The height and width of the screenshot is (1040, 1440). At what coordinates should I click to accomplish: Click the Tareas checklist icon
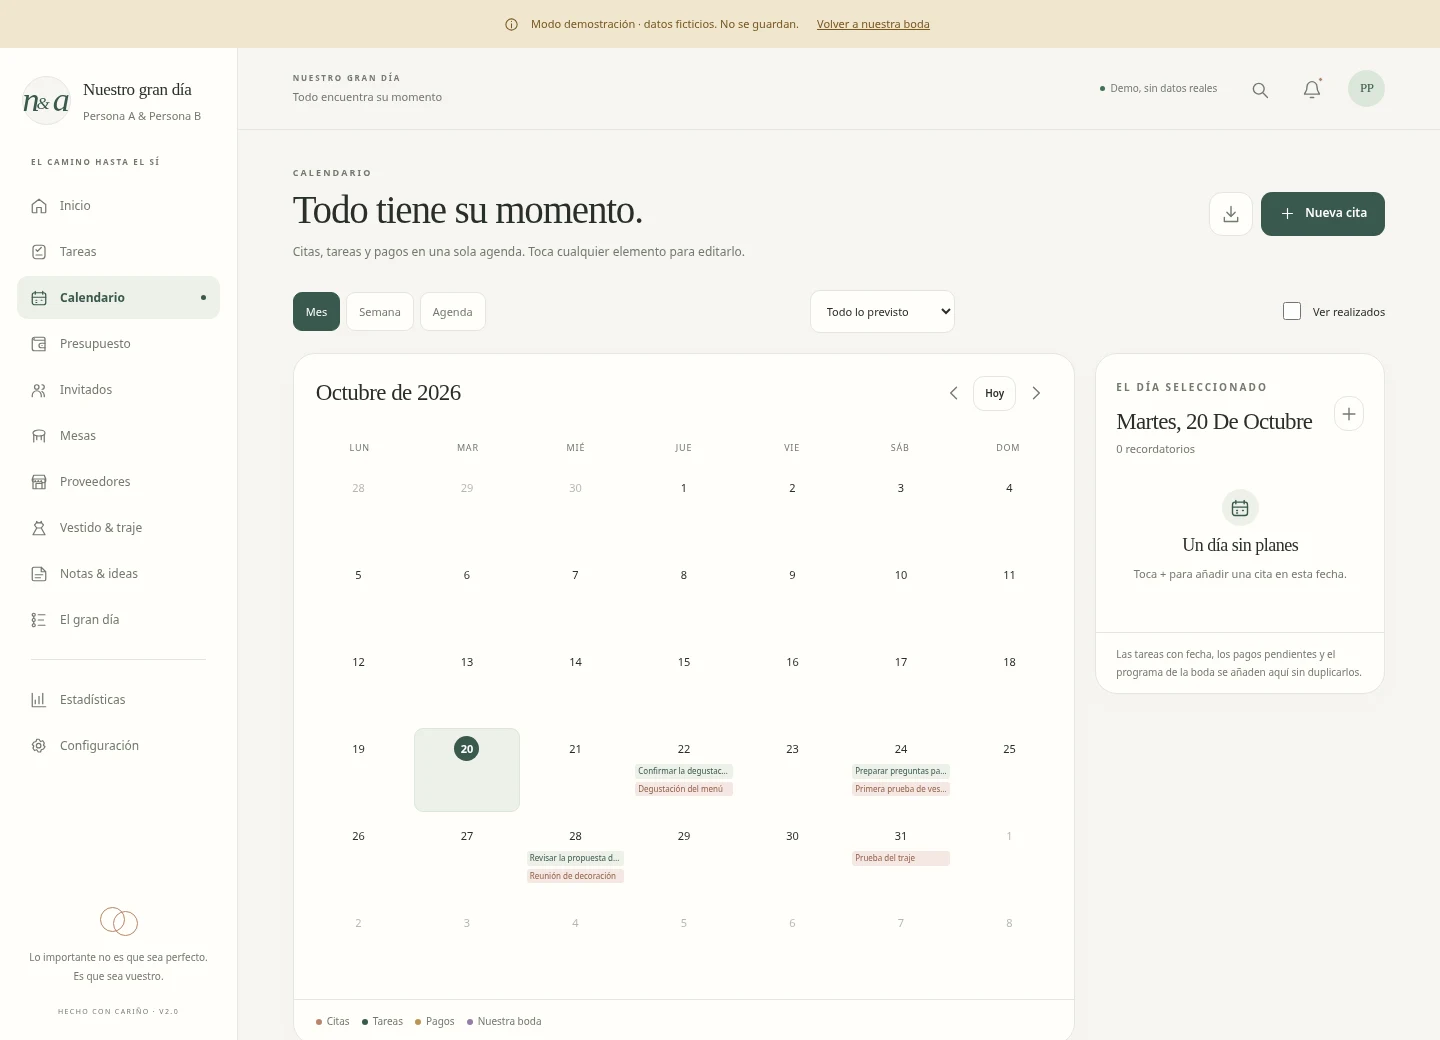[x=39, y=252]
